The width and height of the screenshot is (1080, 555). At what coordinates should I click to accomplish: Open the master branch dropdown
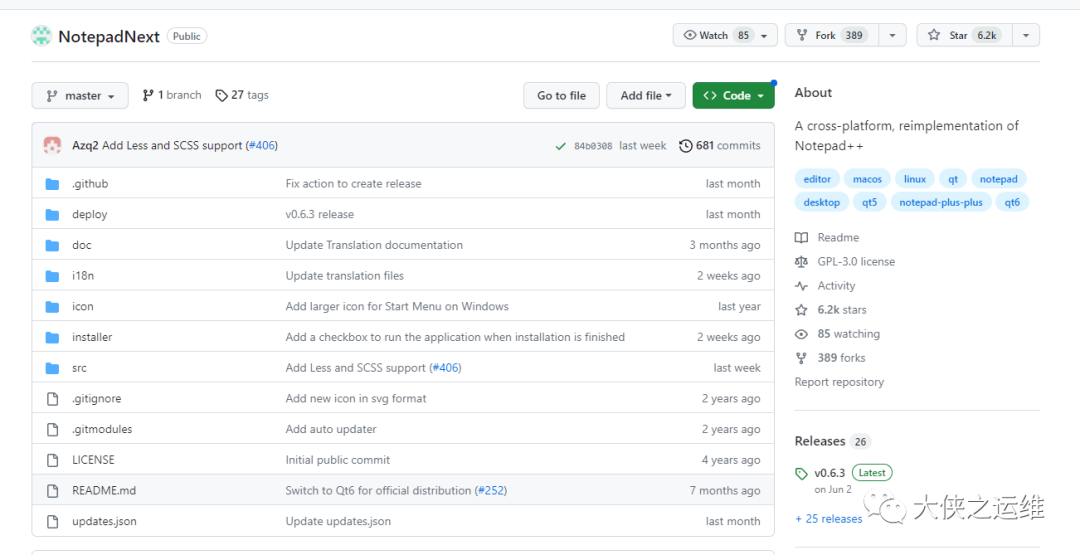[80, 96]
